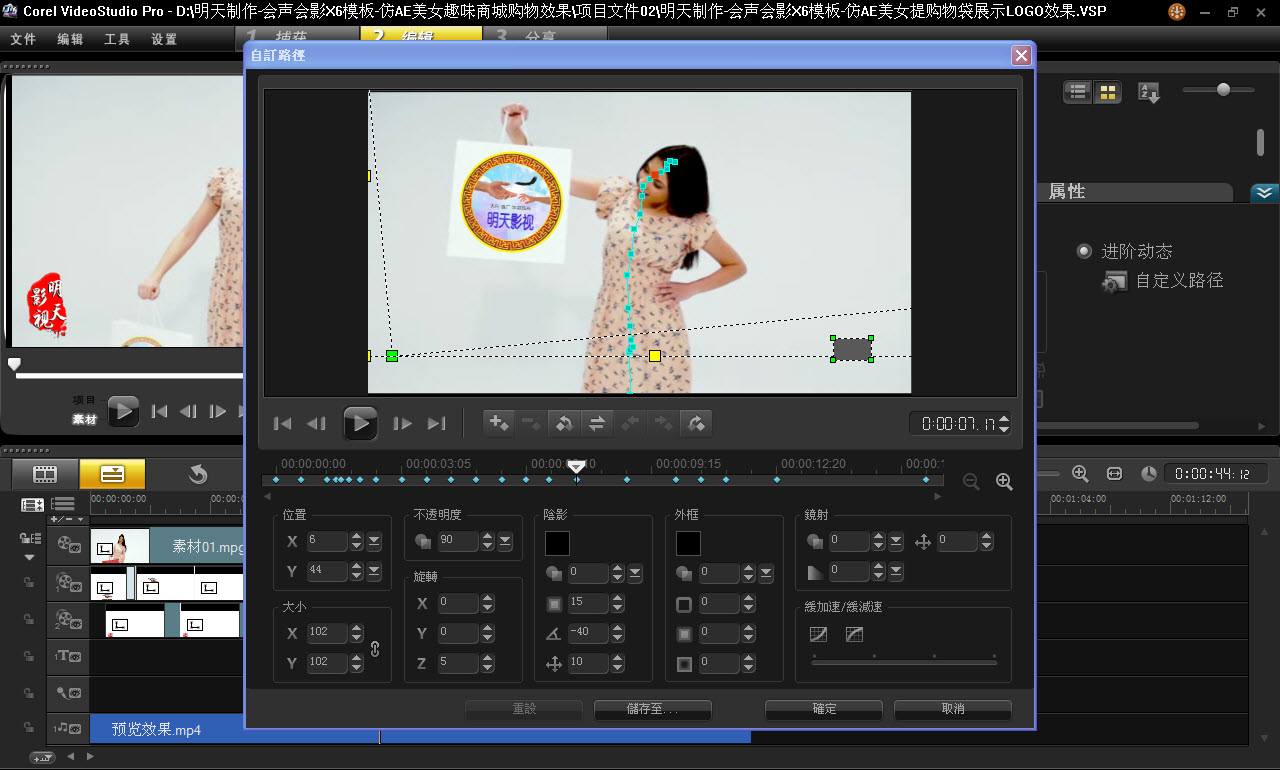Screen dimensions: 1280x770
Task: Click the 確定 button
Action: coord(824,709)
